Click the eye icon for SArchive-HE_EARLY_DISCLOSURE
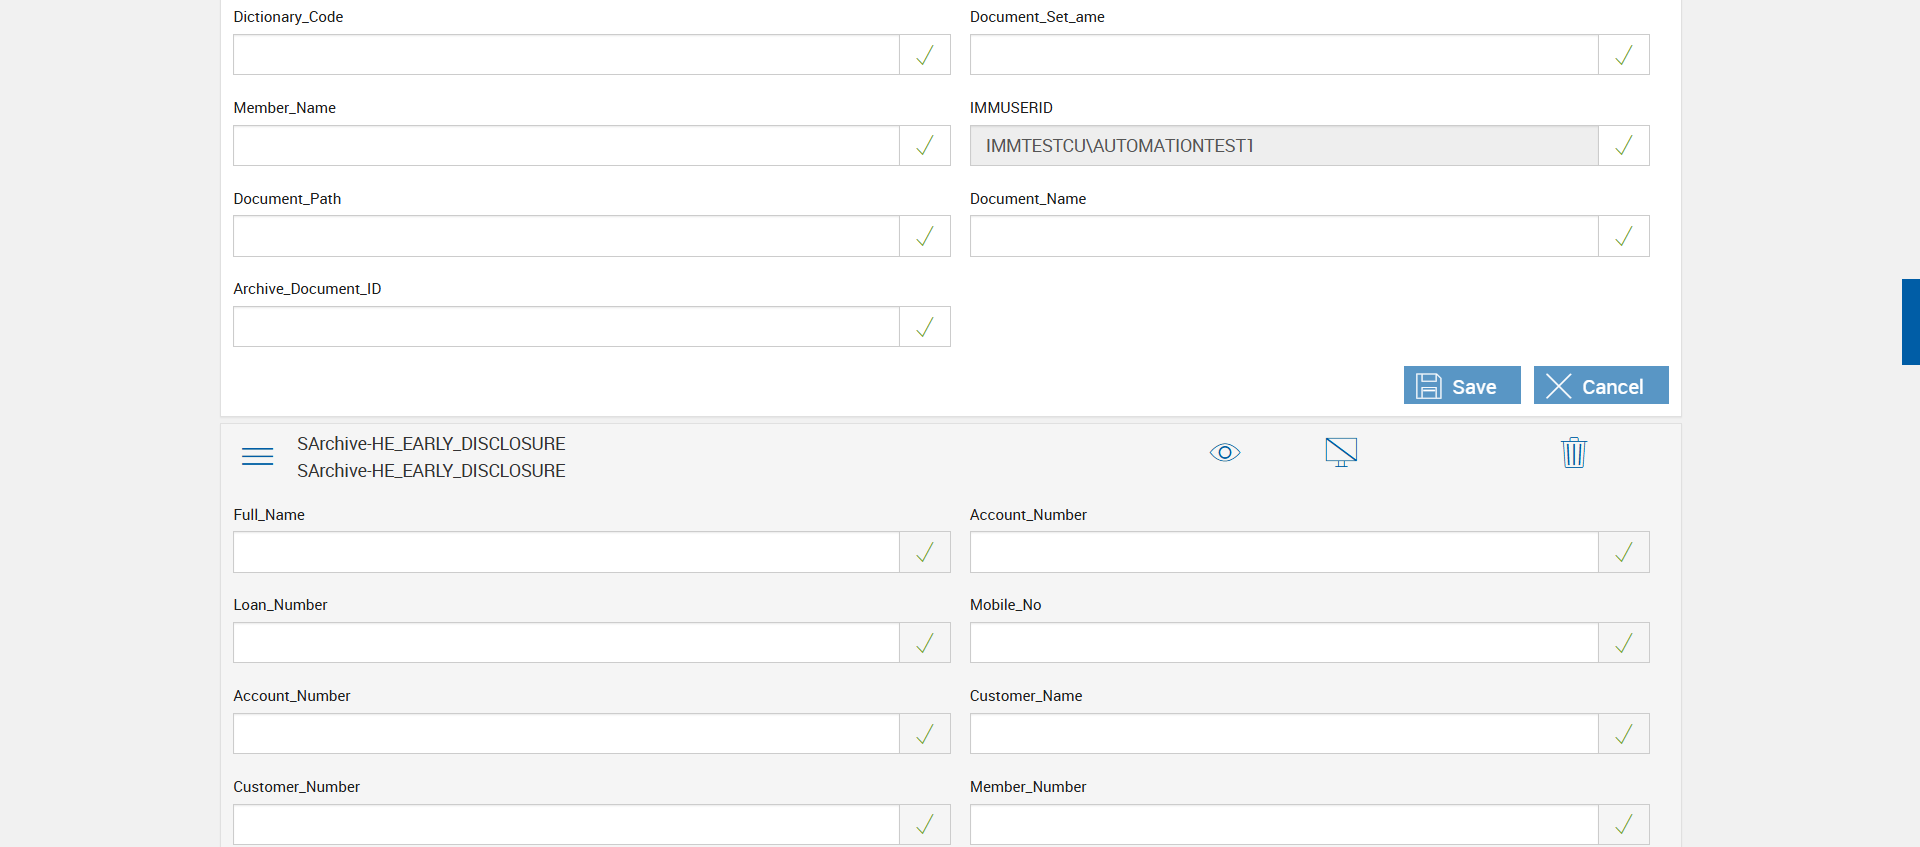Image resolution: width=1920 pixels, height=847 pixels. [x=1224, y=453]
